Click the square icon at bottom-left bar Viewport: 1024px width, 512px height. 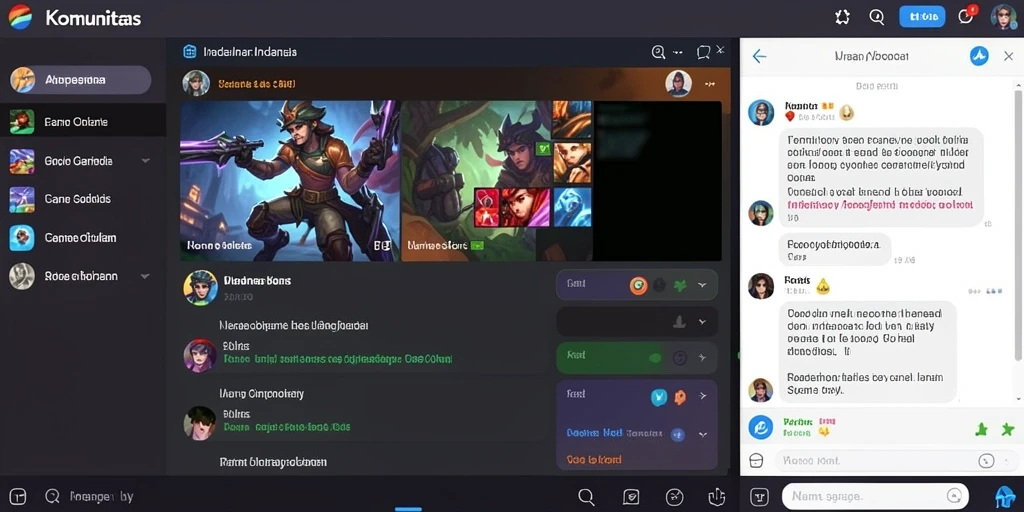coord(18,497)
